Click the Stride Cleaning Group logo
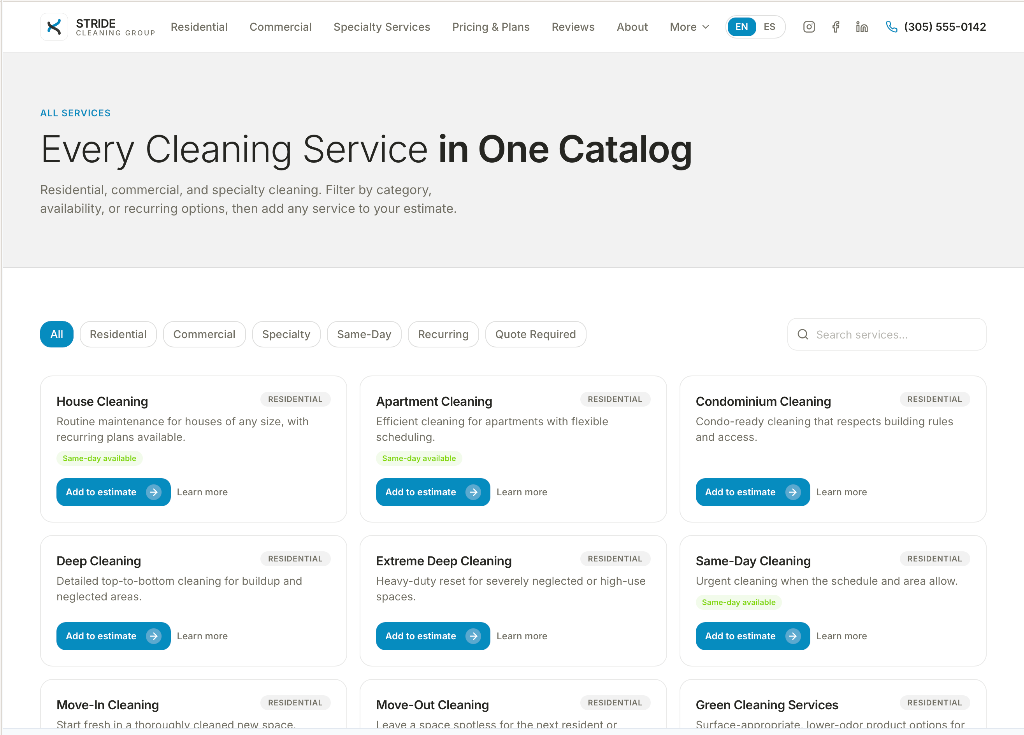This screenshot has height=735, width=1024. coord(98,27)
